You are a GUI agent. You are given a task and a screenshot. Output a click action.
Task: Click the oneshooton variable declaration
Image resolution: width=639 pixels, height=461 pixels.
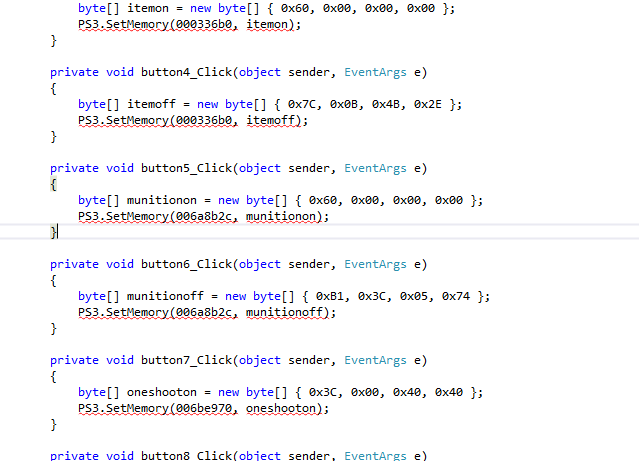162,393
